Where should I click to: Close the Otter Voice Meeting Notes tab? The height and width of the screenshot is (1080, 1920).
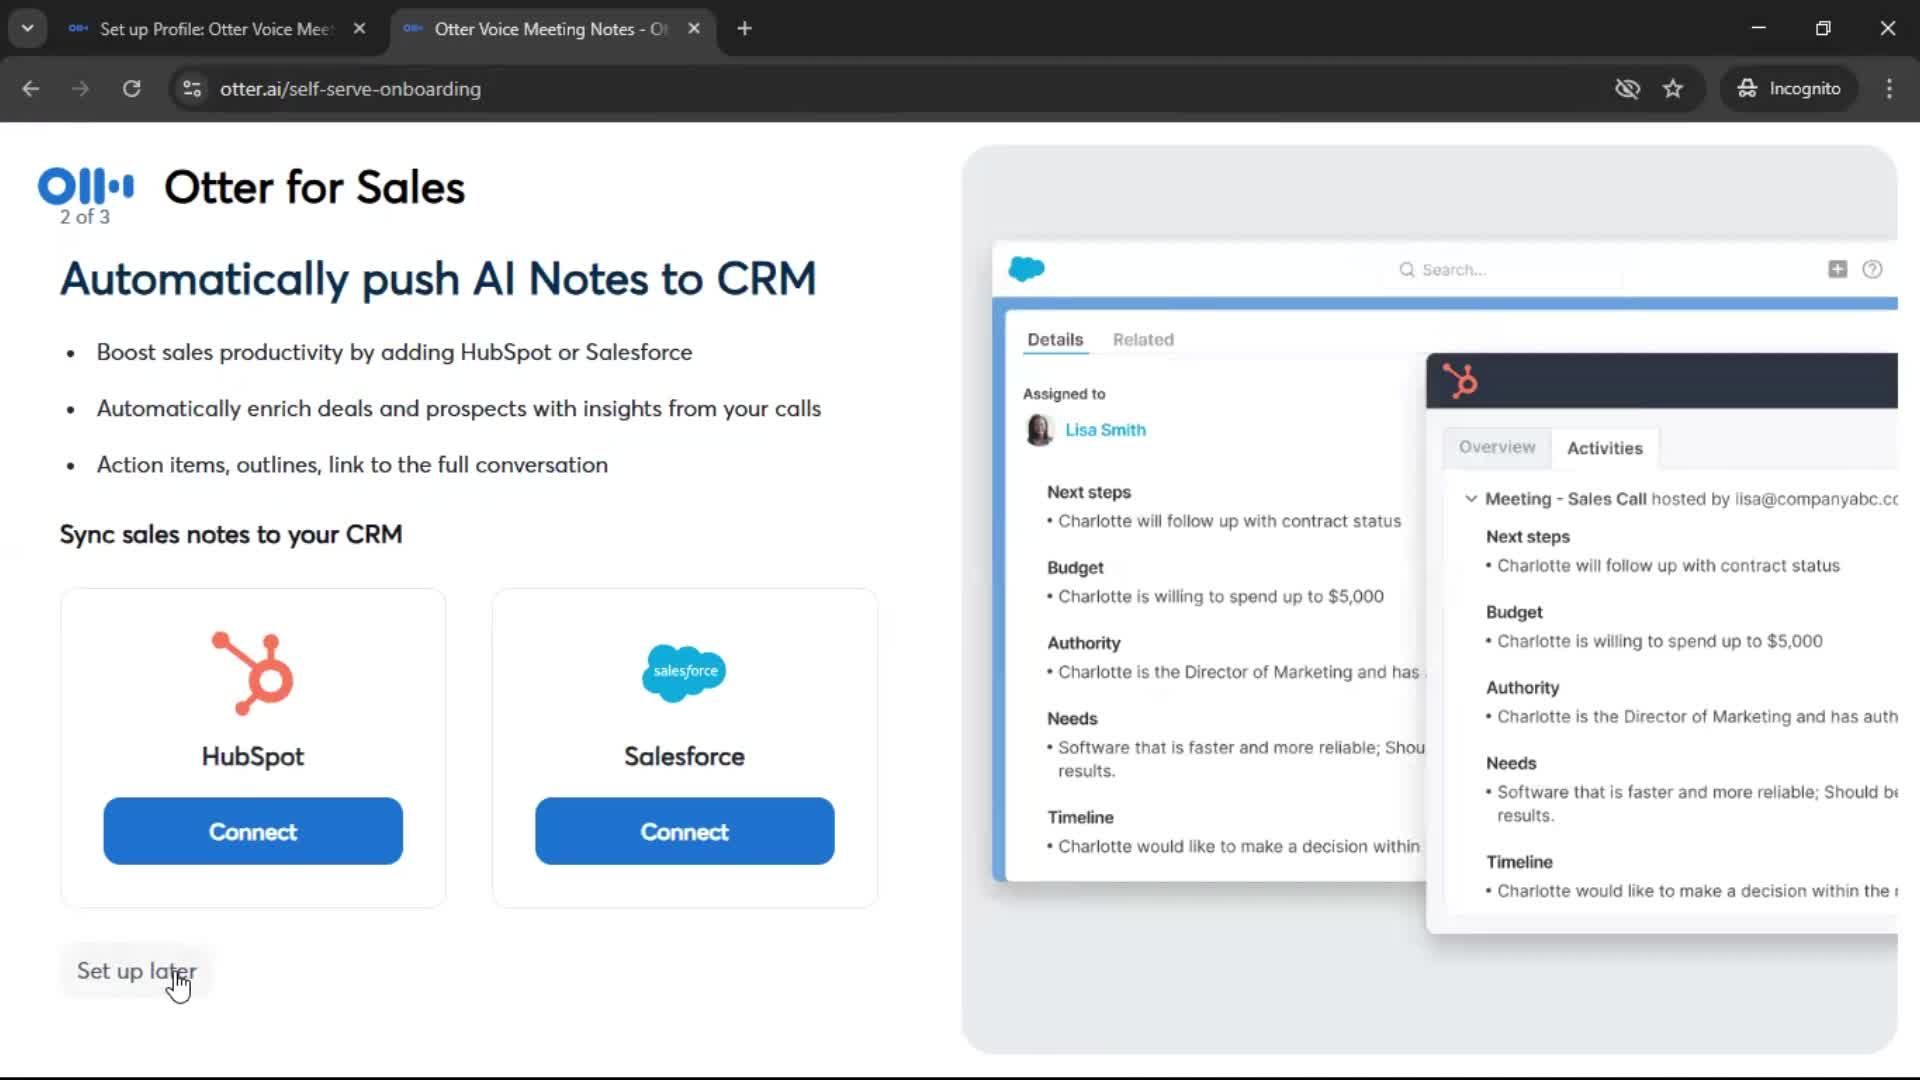tap(694, 28)
